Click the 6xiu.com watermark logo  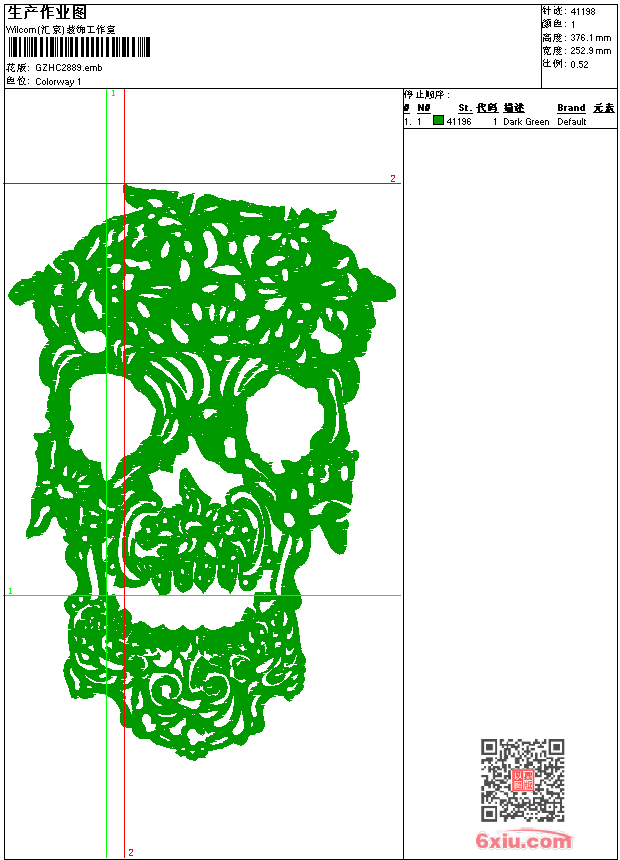tap(524, 841)
